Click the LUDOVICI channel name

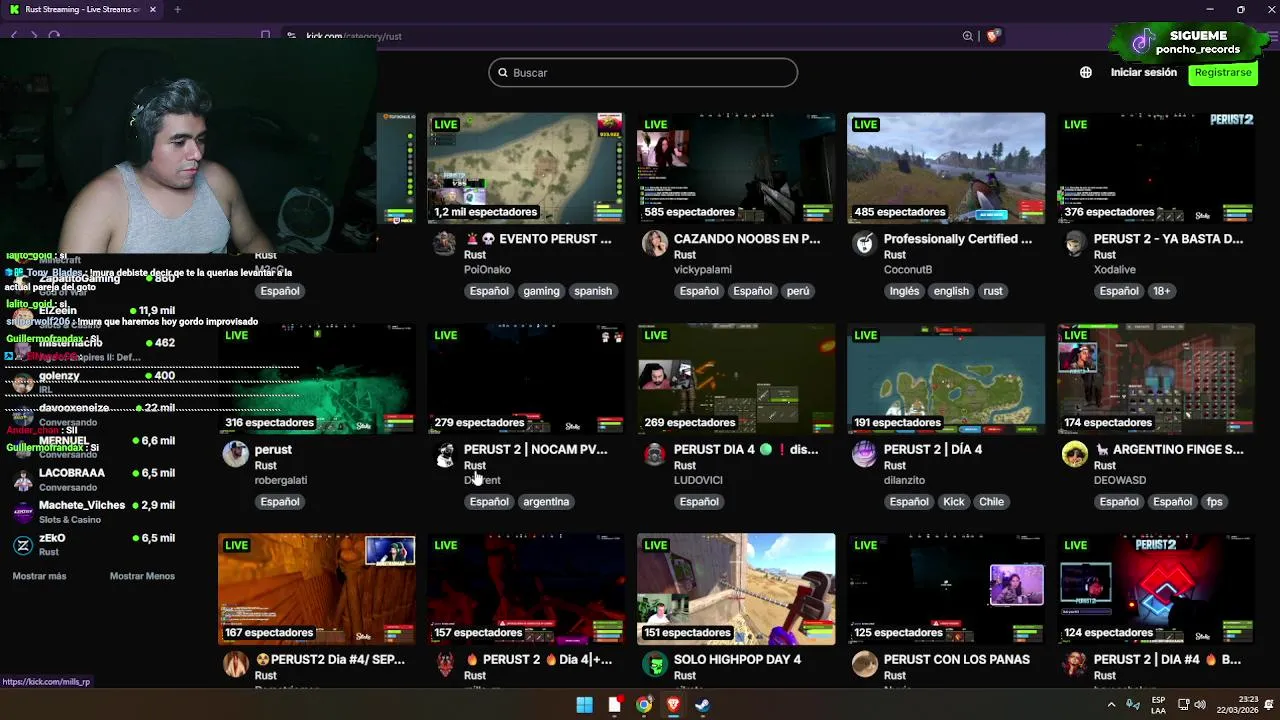coord(698,480)
